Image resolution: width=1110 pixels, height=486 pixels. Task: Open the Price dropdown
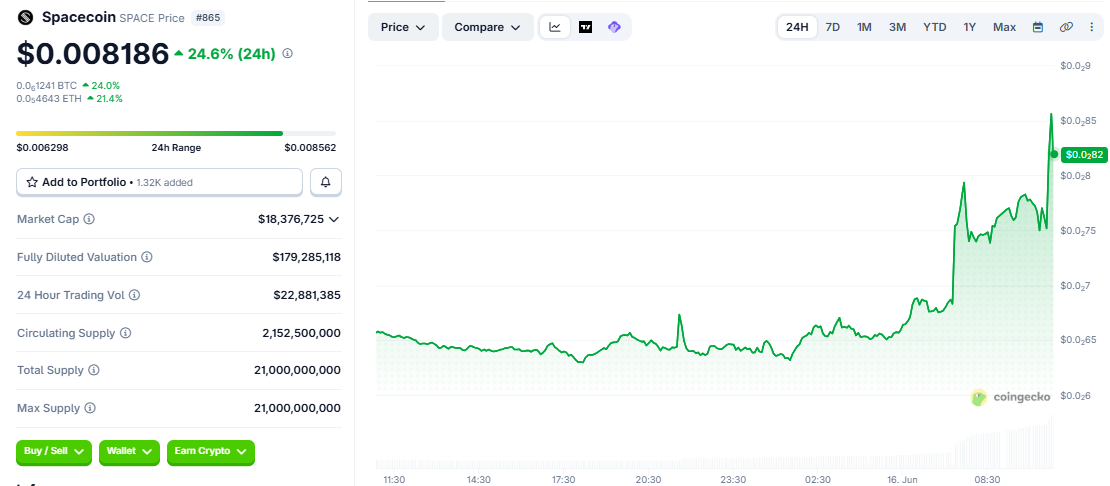click(403, 27)
